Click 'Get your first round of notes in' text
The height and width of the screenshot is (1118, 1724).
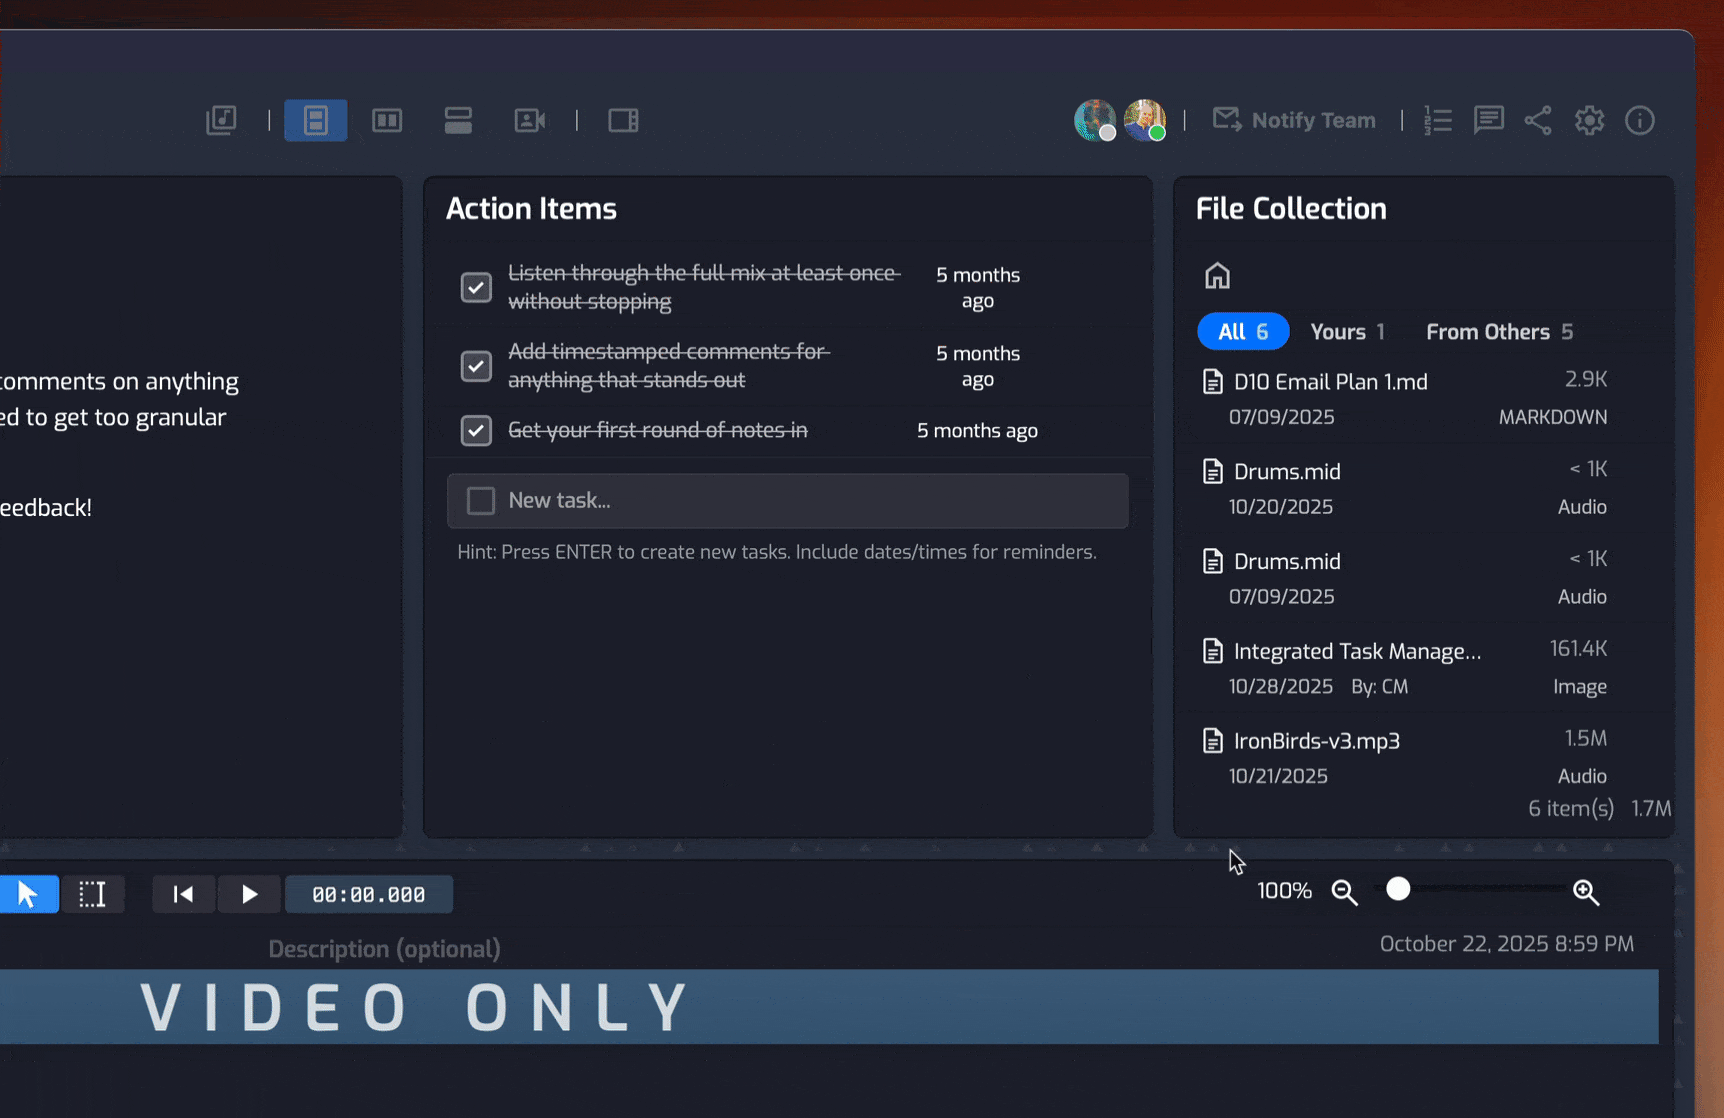[658, 430]
